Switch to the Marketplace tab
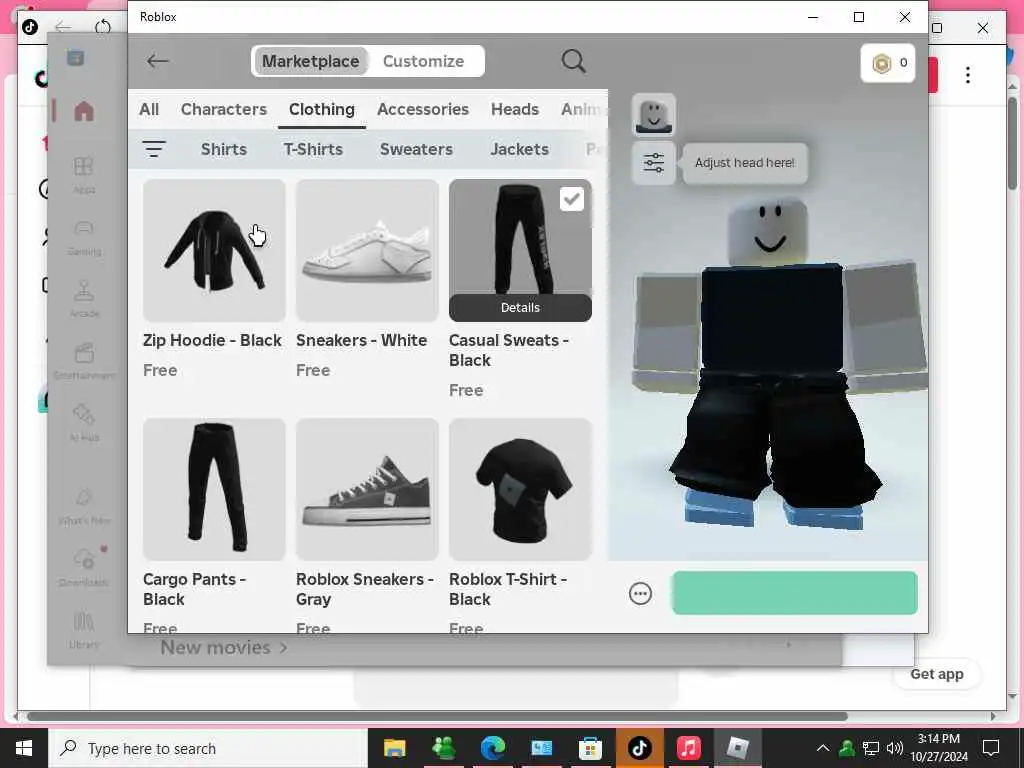 310,61
